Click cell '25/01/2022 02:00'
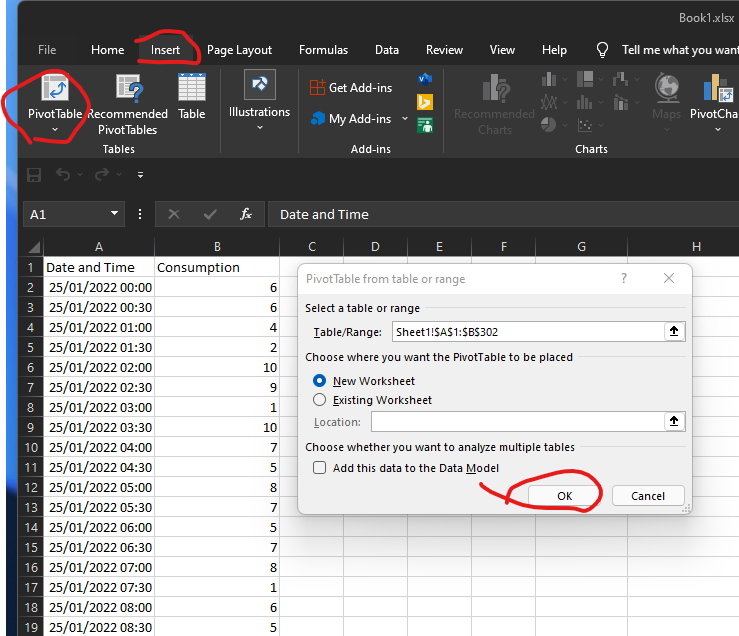 tap(99, 367)
